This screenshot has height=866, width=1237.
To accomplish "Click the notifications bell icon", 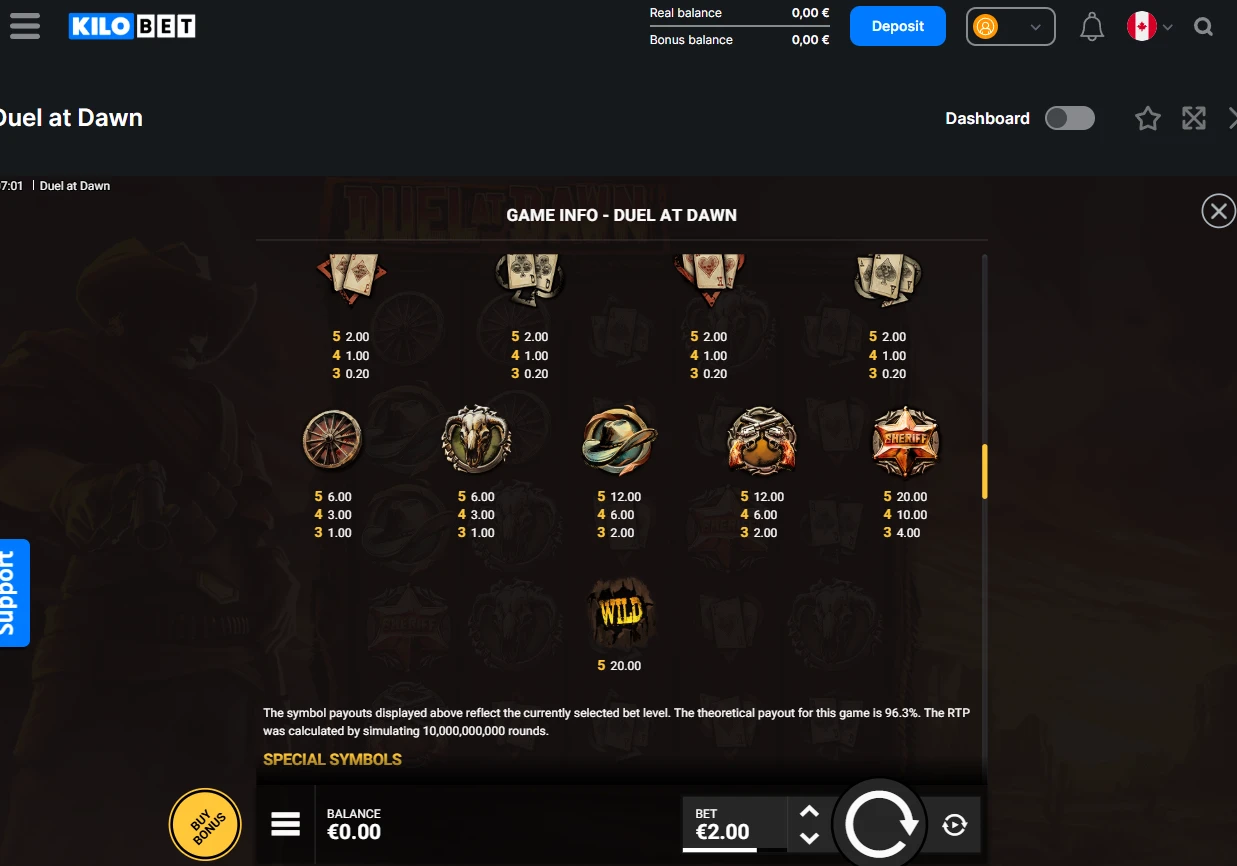I will coord(1092,27).
